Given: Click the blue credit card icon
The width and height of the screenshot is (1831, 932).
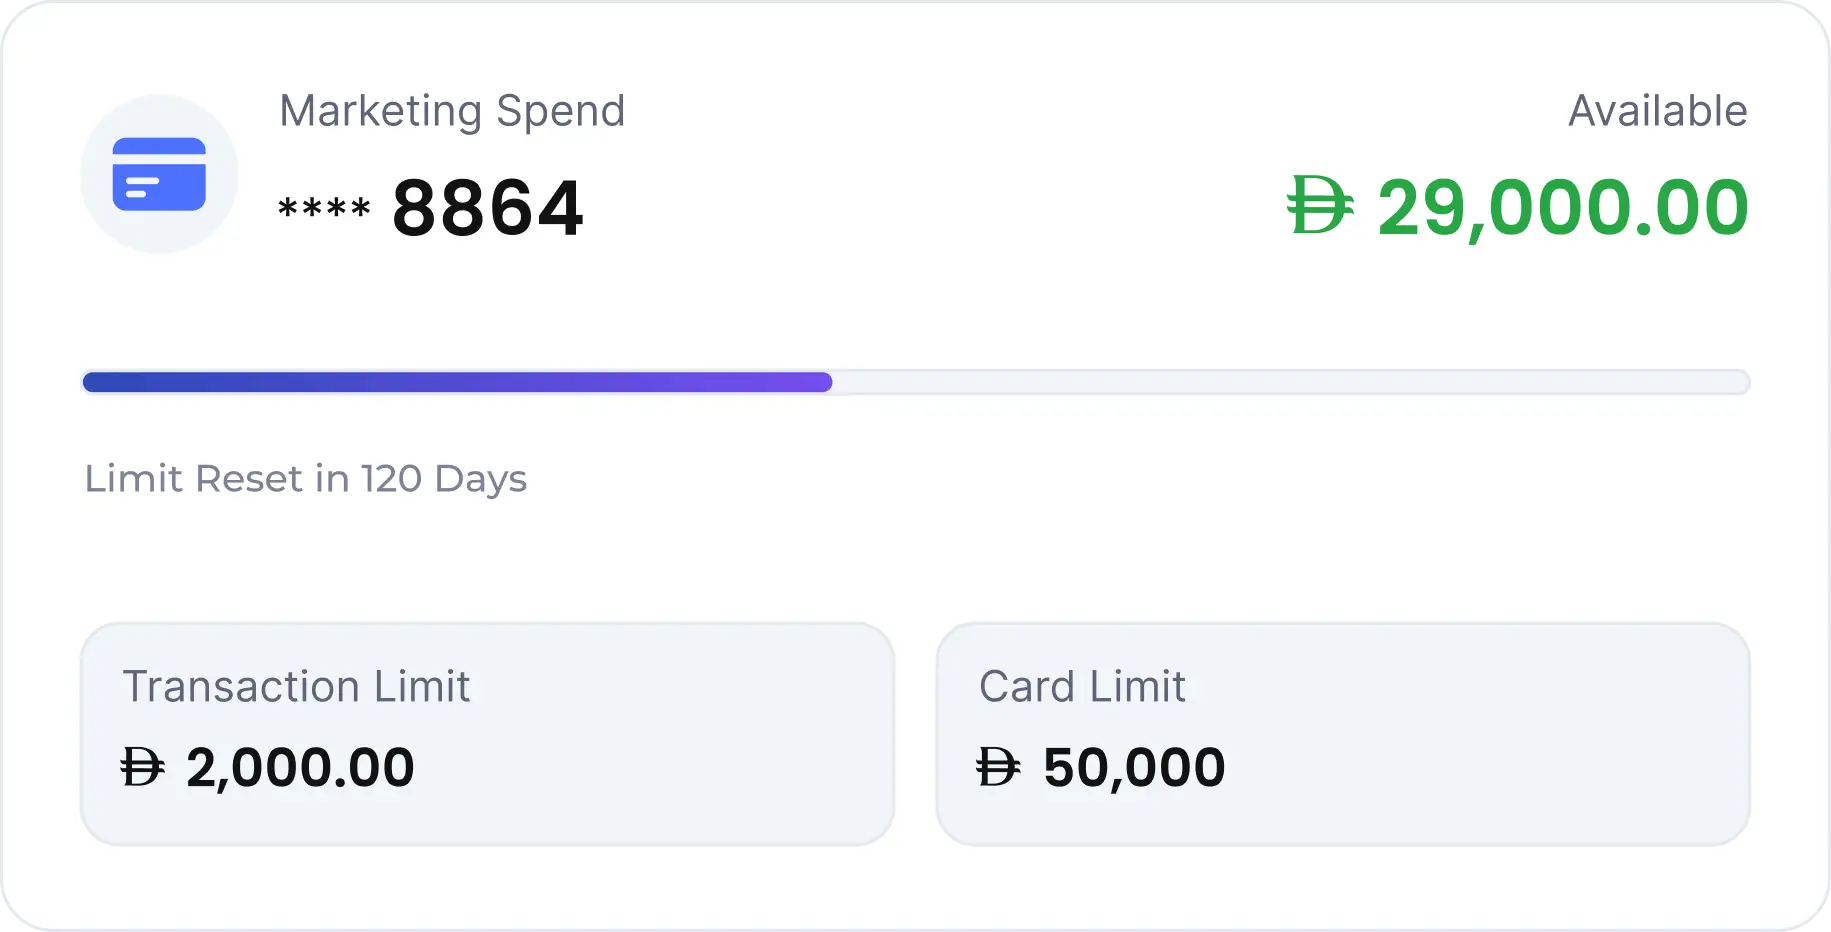Looking at the screenshot, I should coord(159,174).
